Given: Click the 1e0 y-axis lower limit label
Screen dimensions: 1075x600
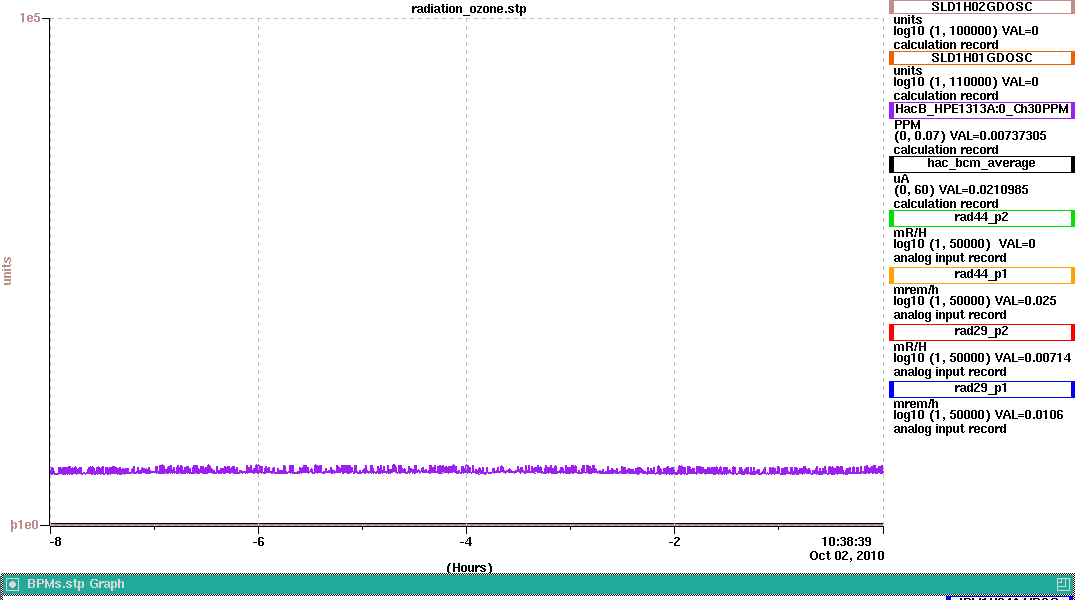Looking at the screenshot, I should 25,525.
